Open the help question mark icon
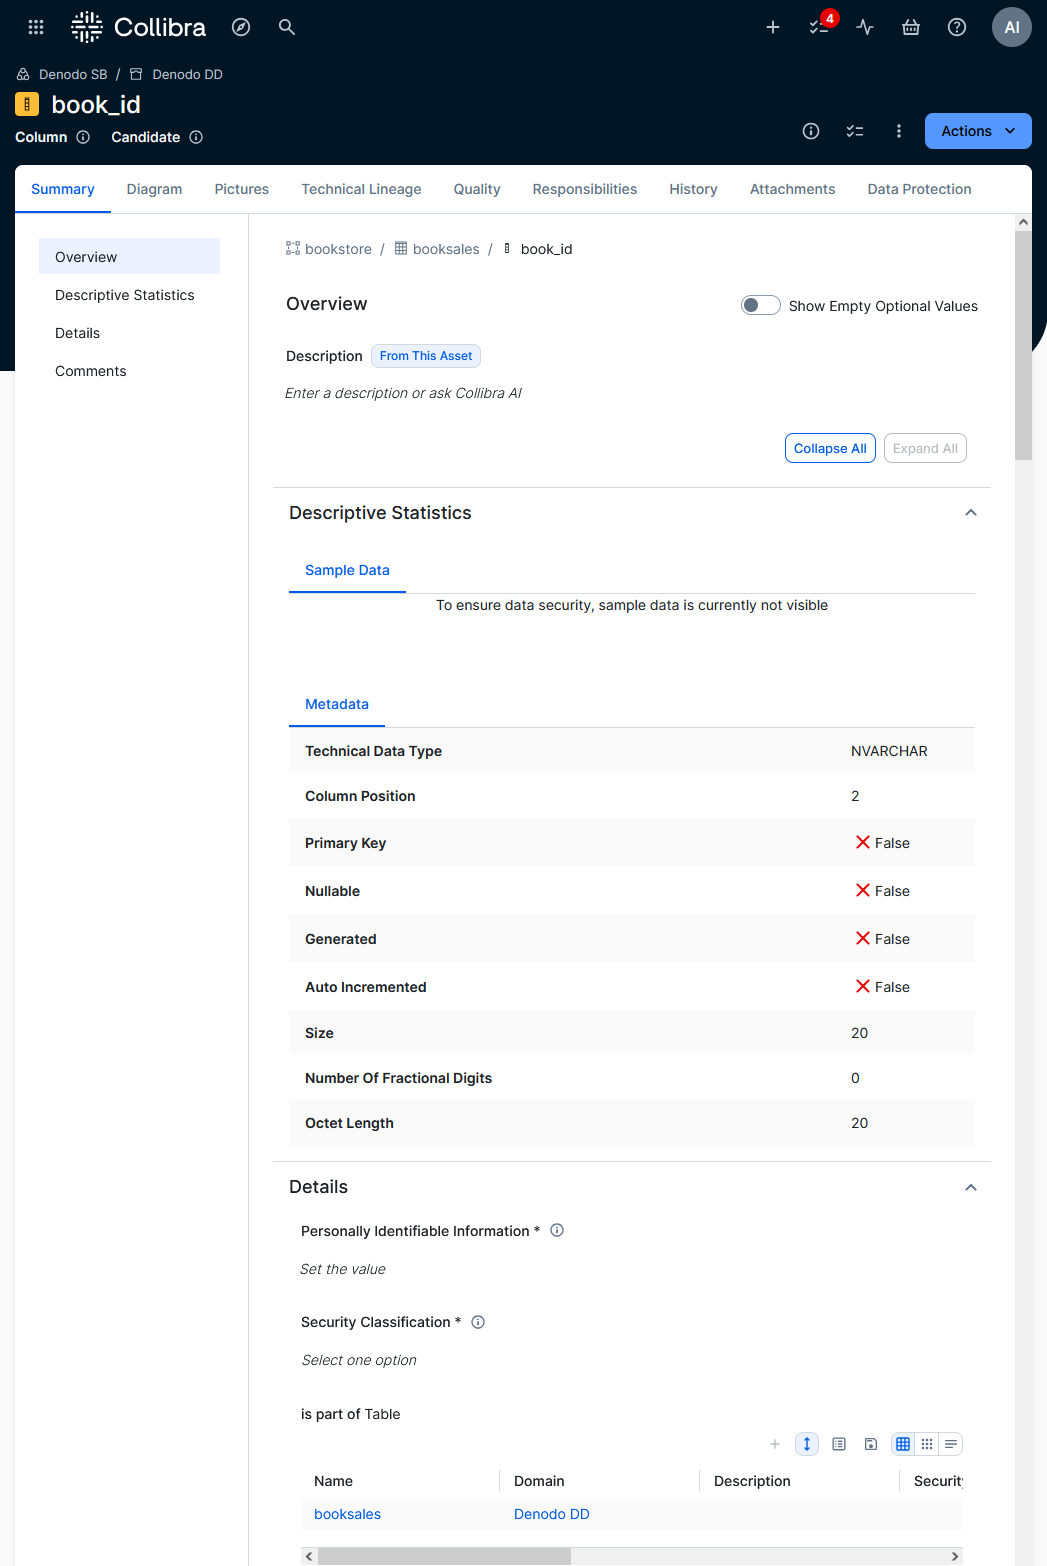 click(957, 27)
